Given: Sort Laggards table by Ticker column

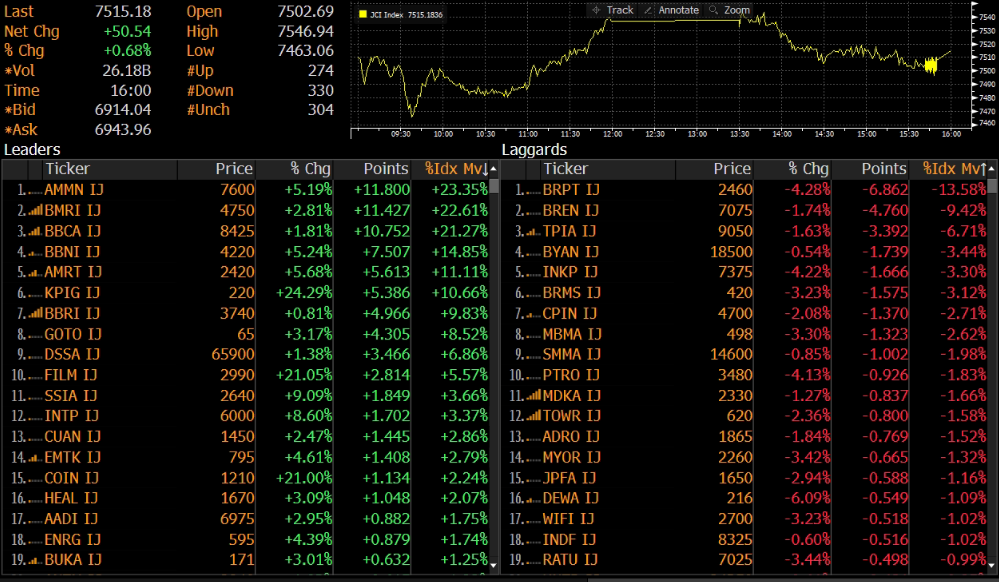Looking at the screenshot, I should point(565,169).
